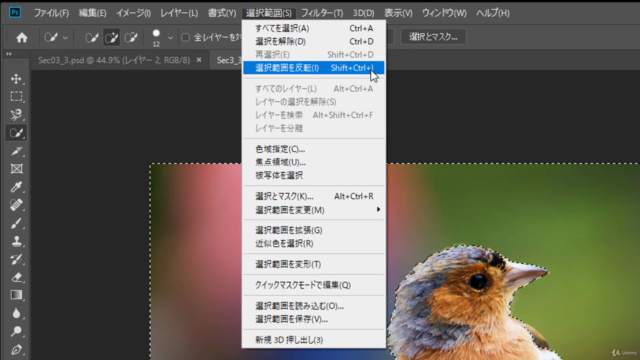Open the 3D(D) menu
Screen dimensions: 640x360
click(x=363, y=13)
